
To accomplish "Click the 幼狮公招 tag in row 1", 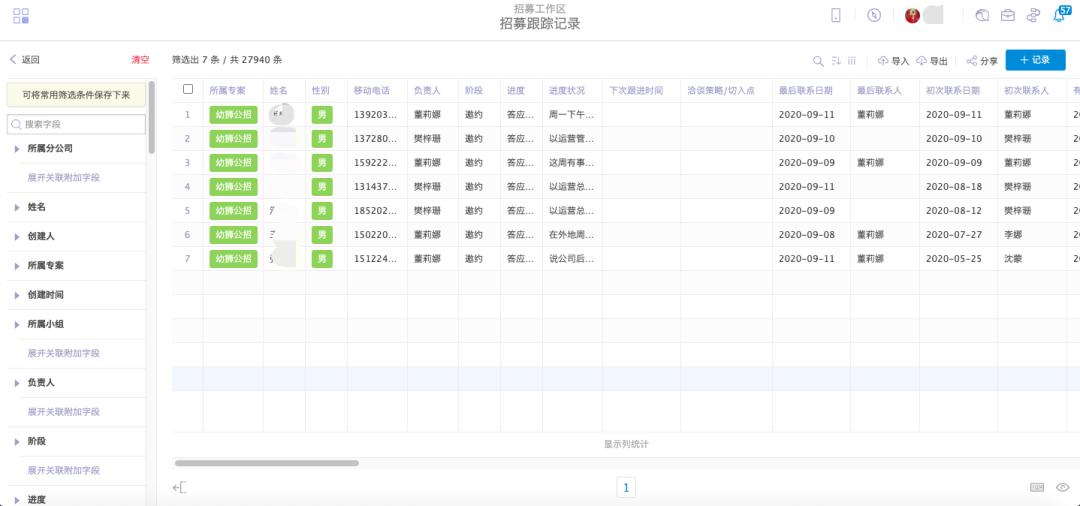I will [233, 115].
